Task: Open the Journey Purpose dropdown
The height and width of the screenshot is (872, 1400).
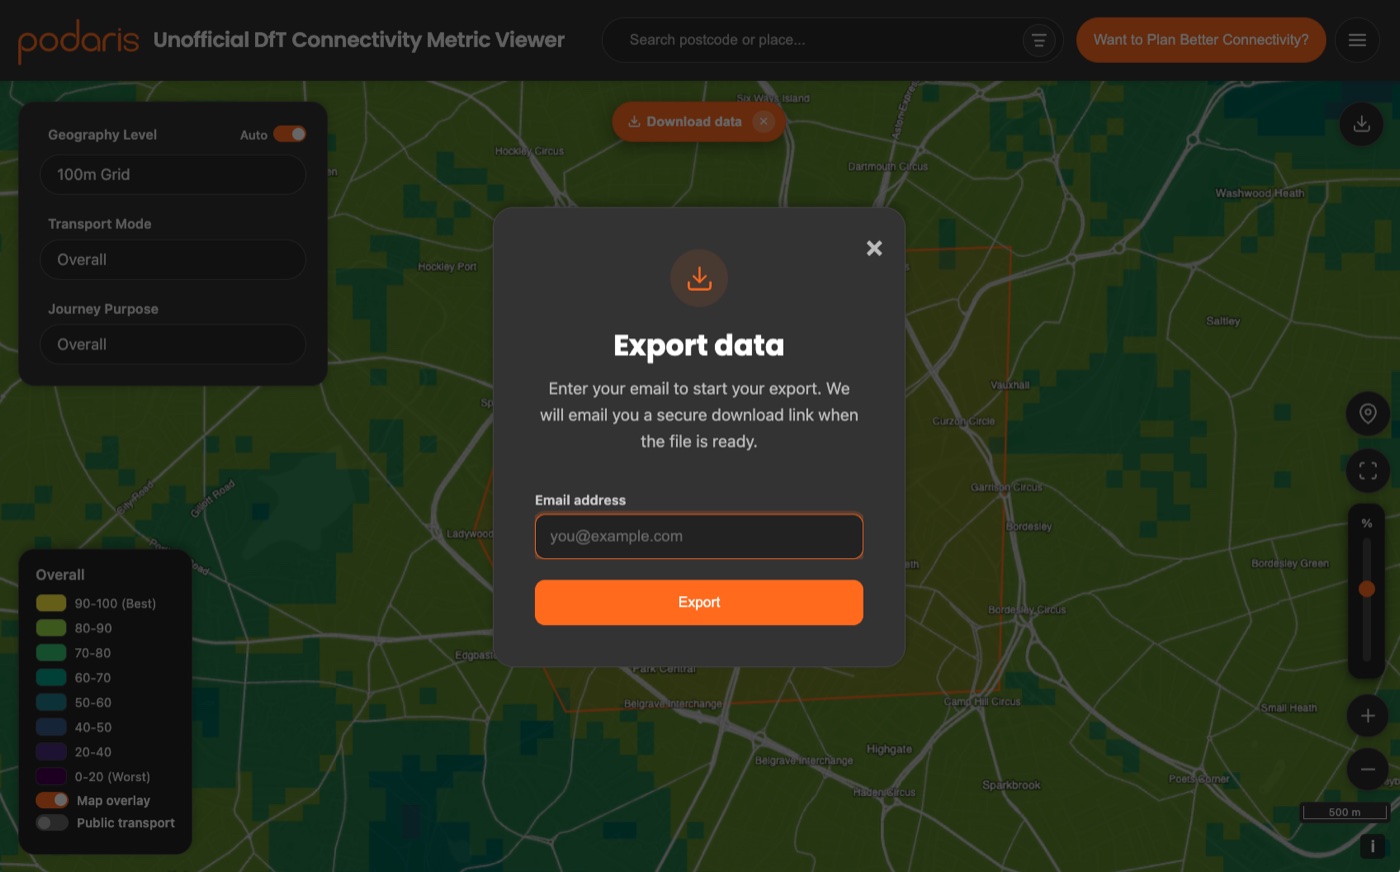Action: (x=173, y=344)
